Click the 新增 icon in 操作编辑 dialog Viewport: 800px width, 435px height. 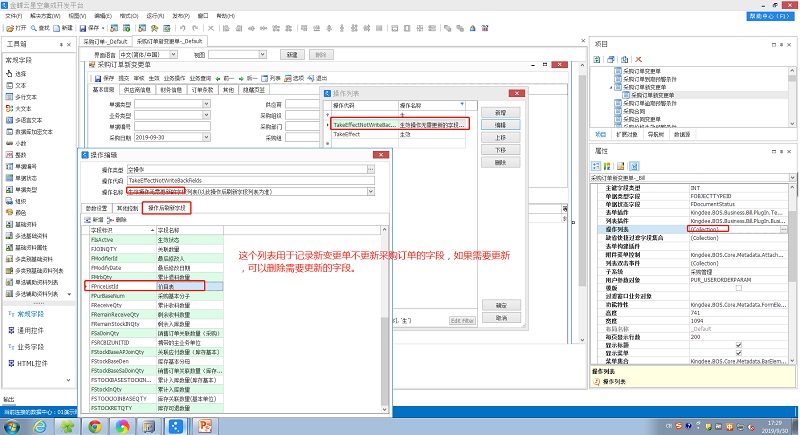[93, 219]
